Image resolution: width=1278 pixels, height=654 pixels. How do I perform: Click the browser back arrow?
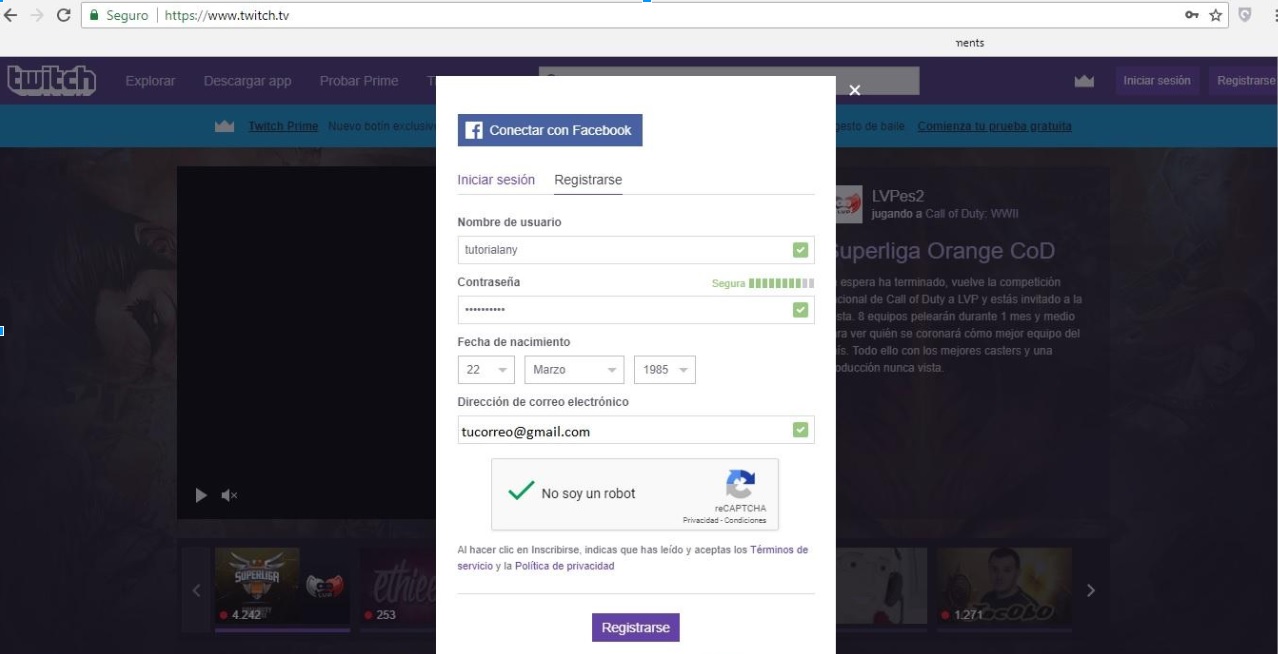point(11,15)
